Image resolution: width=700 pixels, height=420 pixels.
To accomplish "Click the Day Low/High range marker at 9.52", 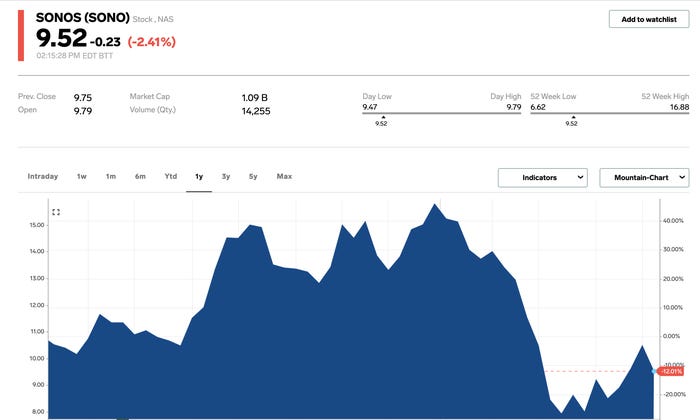I will 381,121.
